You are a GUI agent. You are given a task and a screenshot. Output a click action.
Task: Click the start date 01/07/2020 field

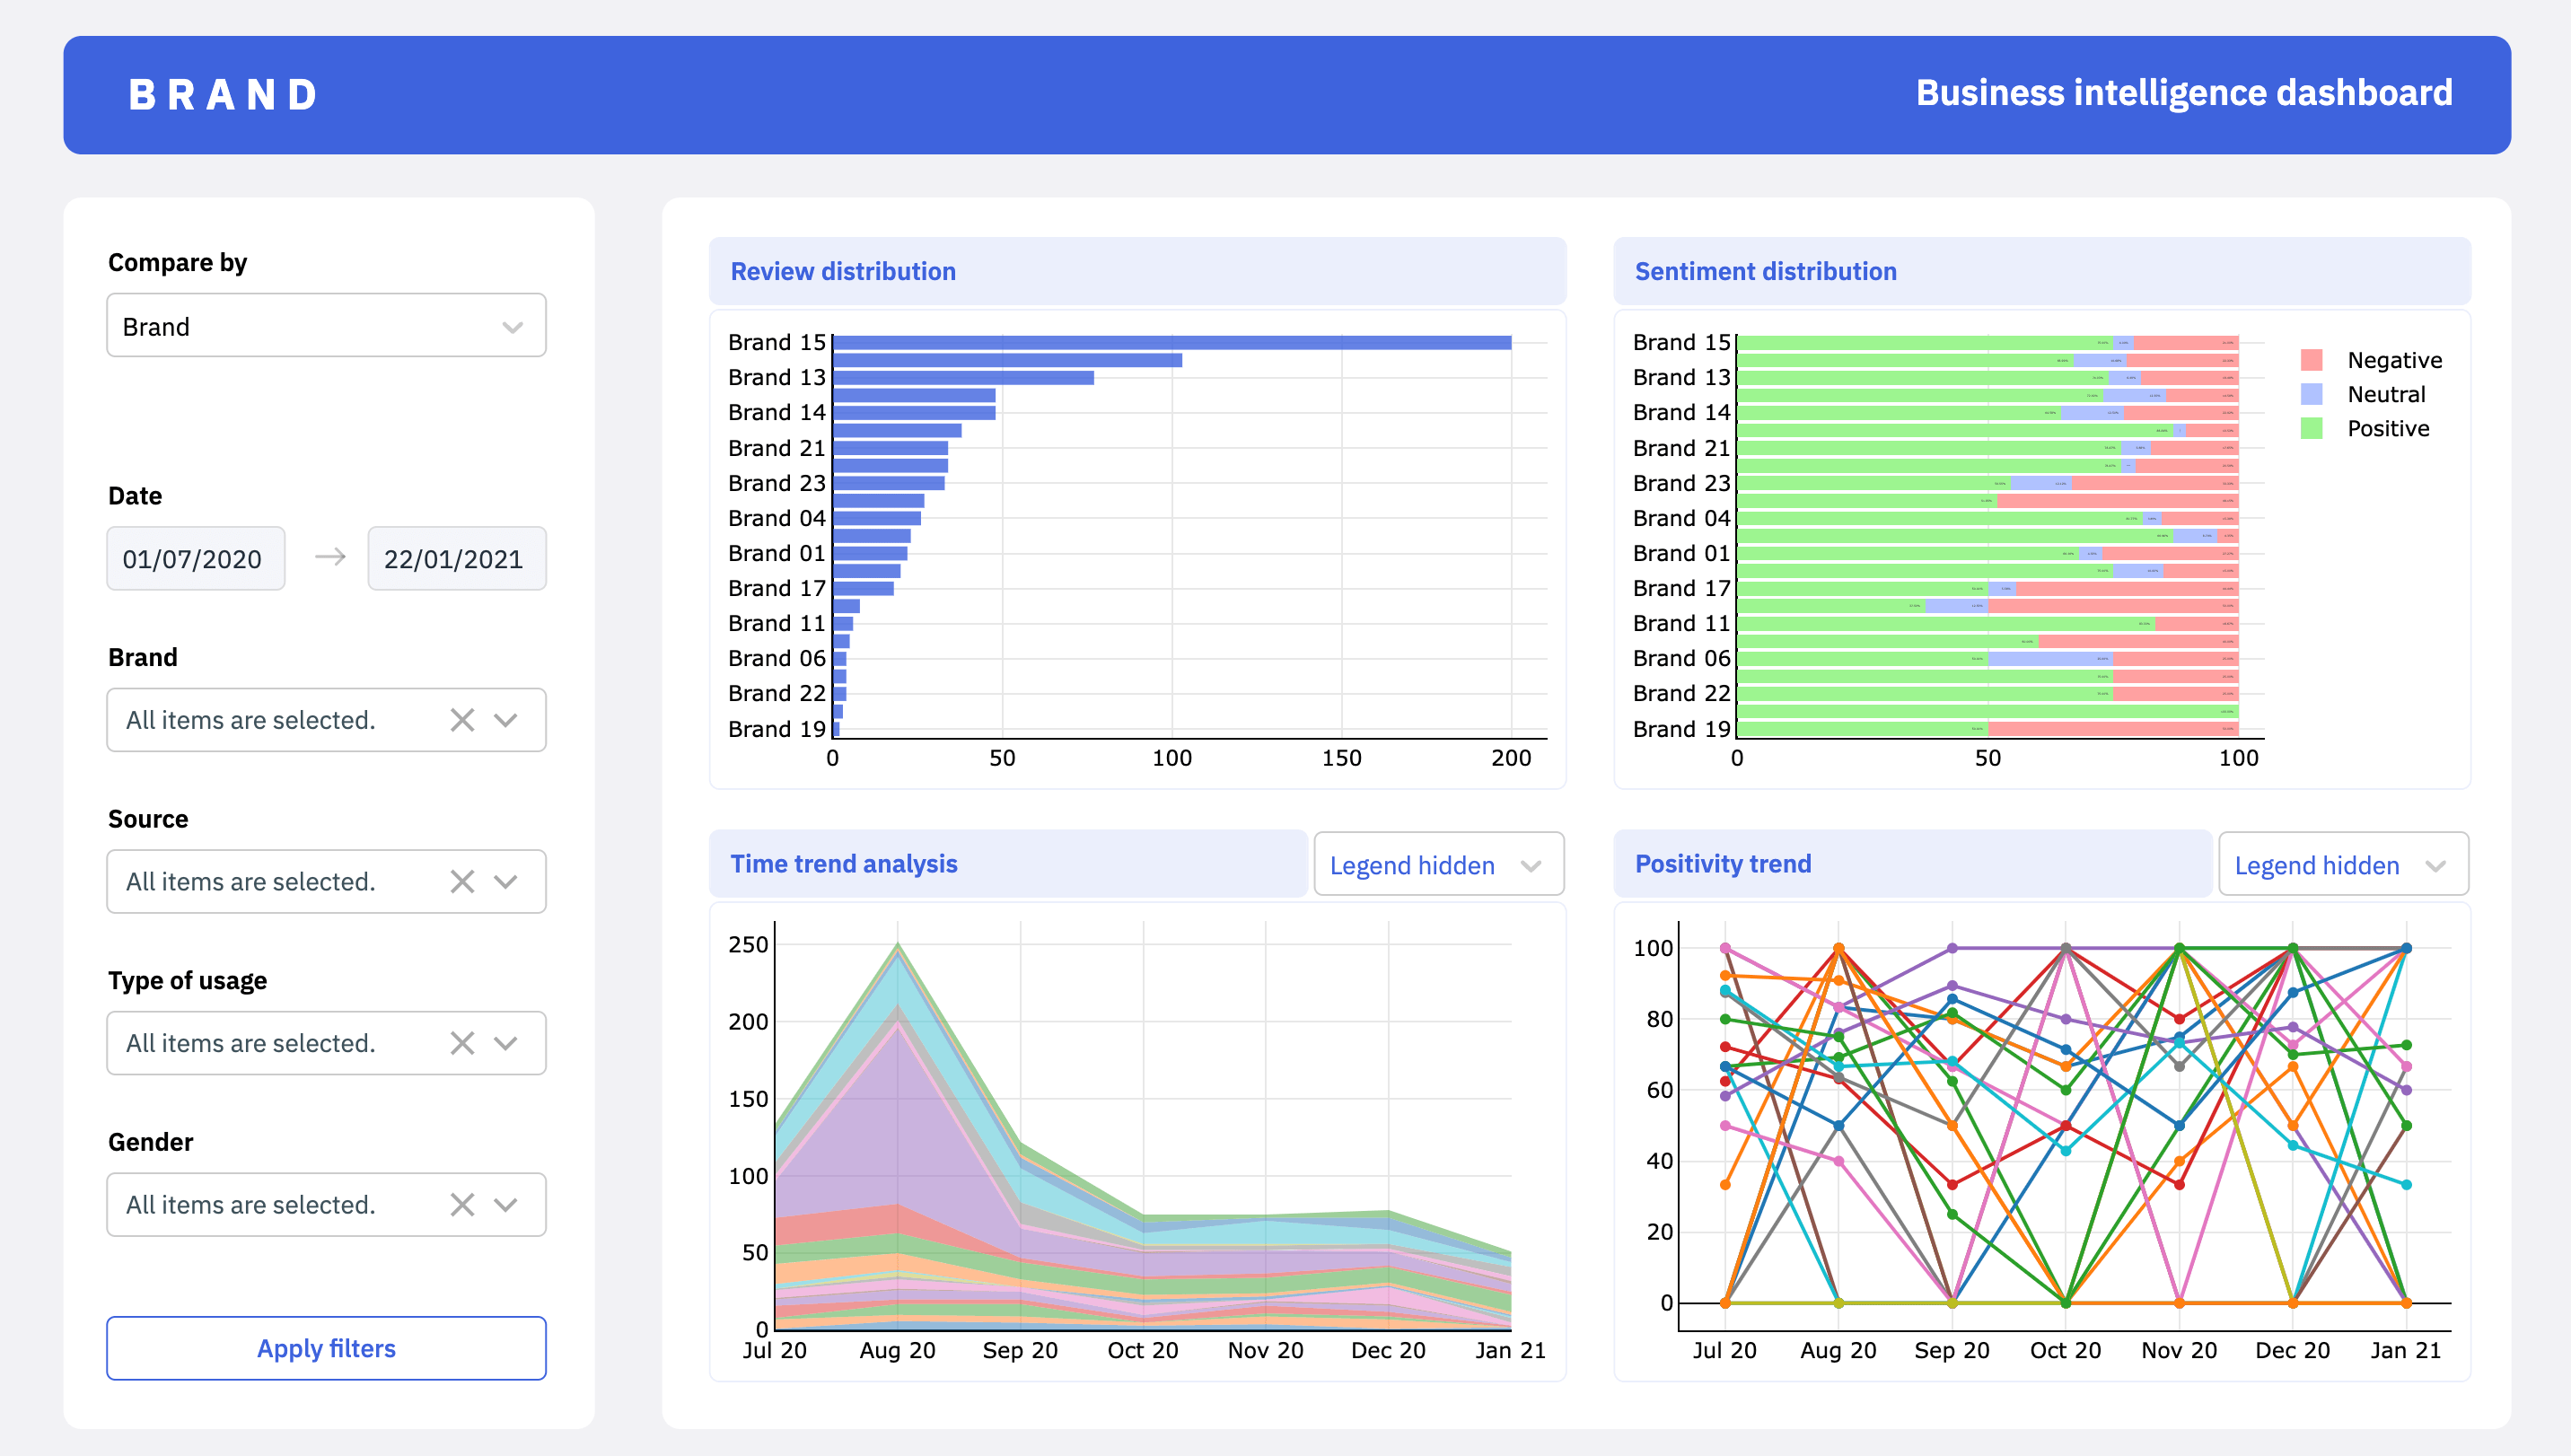[x=195, y=559]
